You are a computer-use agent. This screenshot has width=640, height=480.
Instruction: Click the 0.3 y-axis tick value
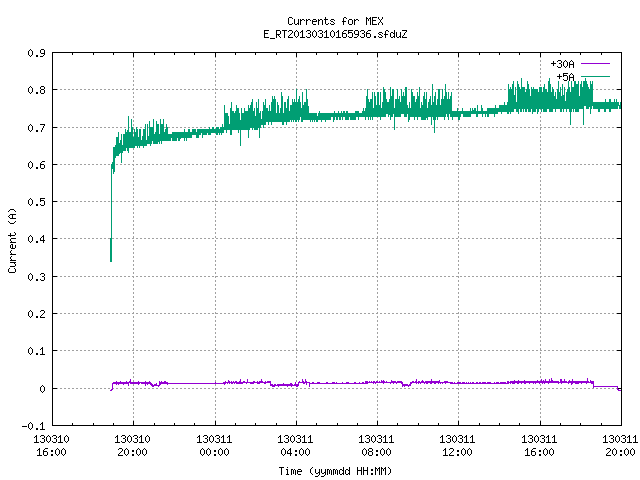pos(37,277)
